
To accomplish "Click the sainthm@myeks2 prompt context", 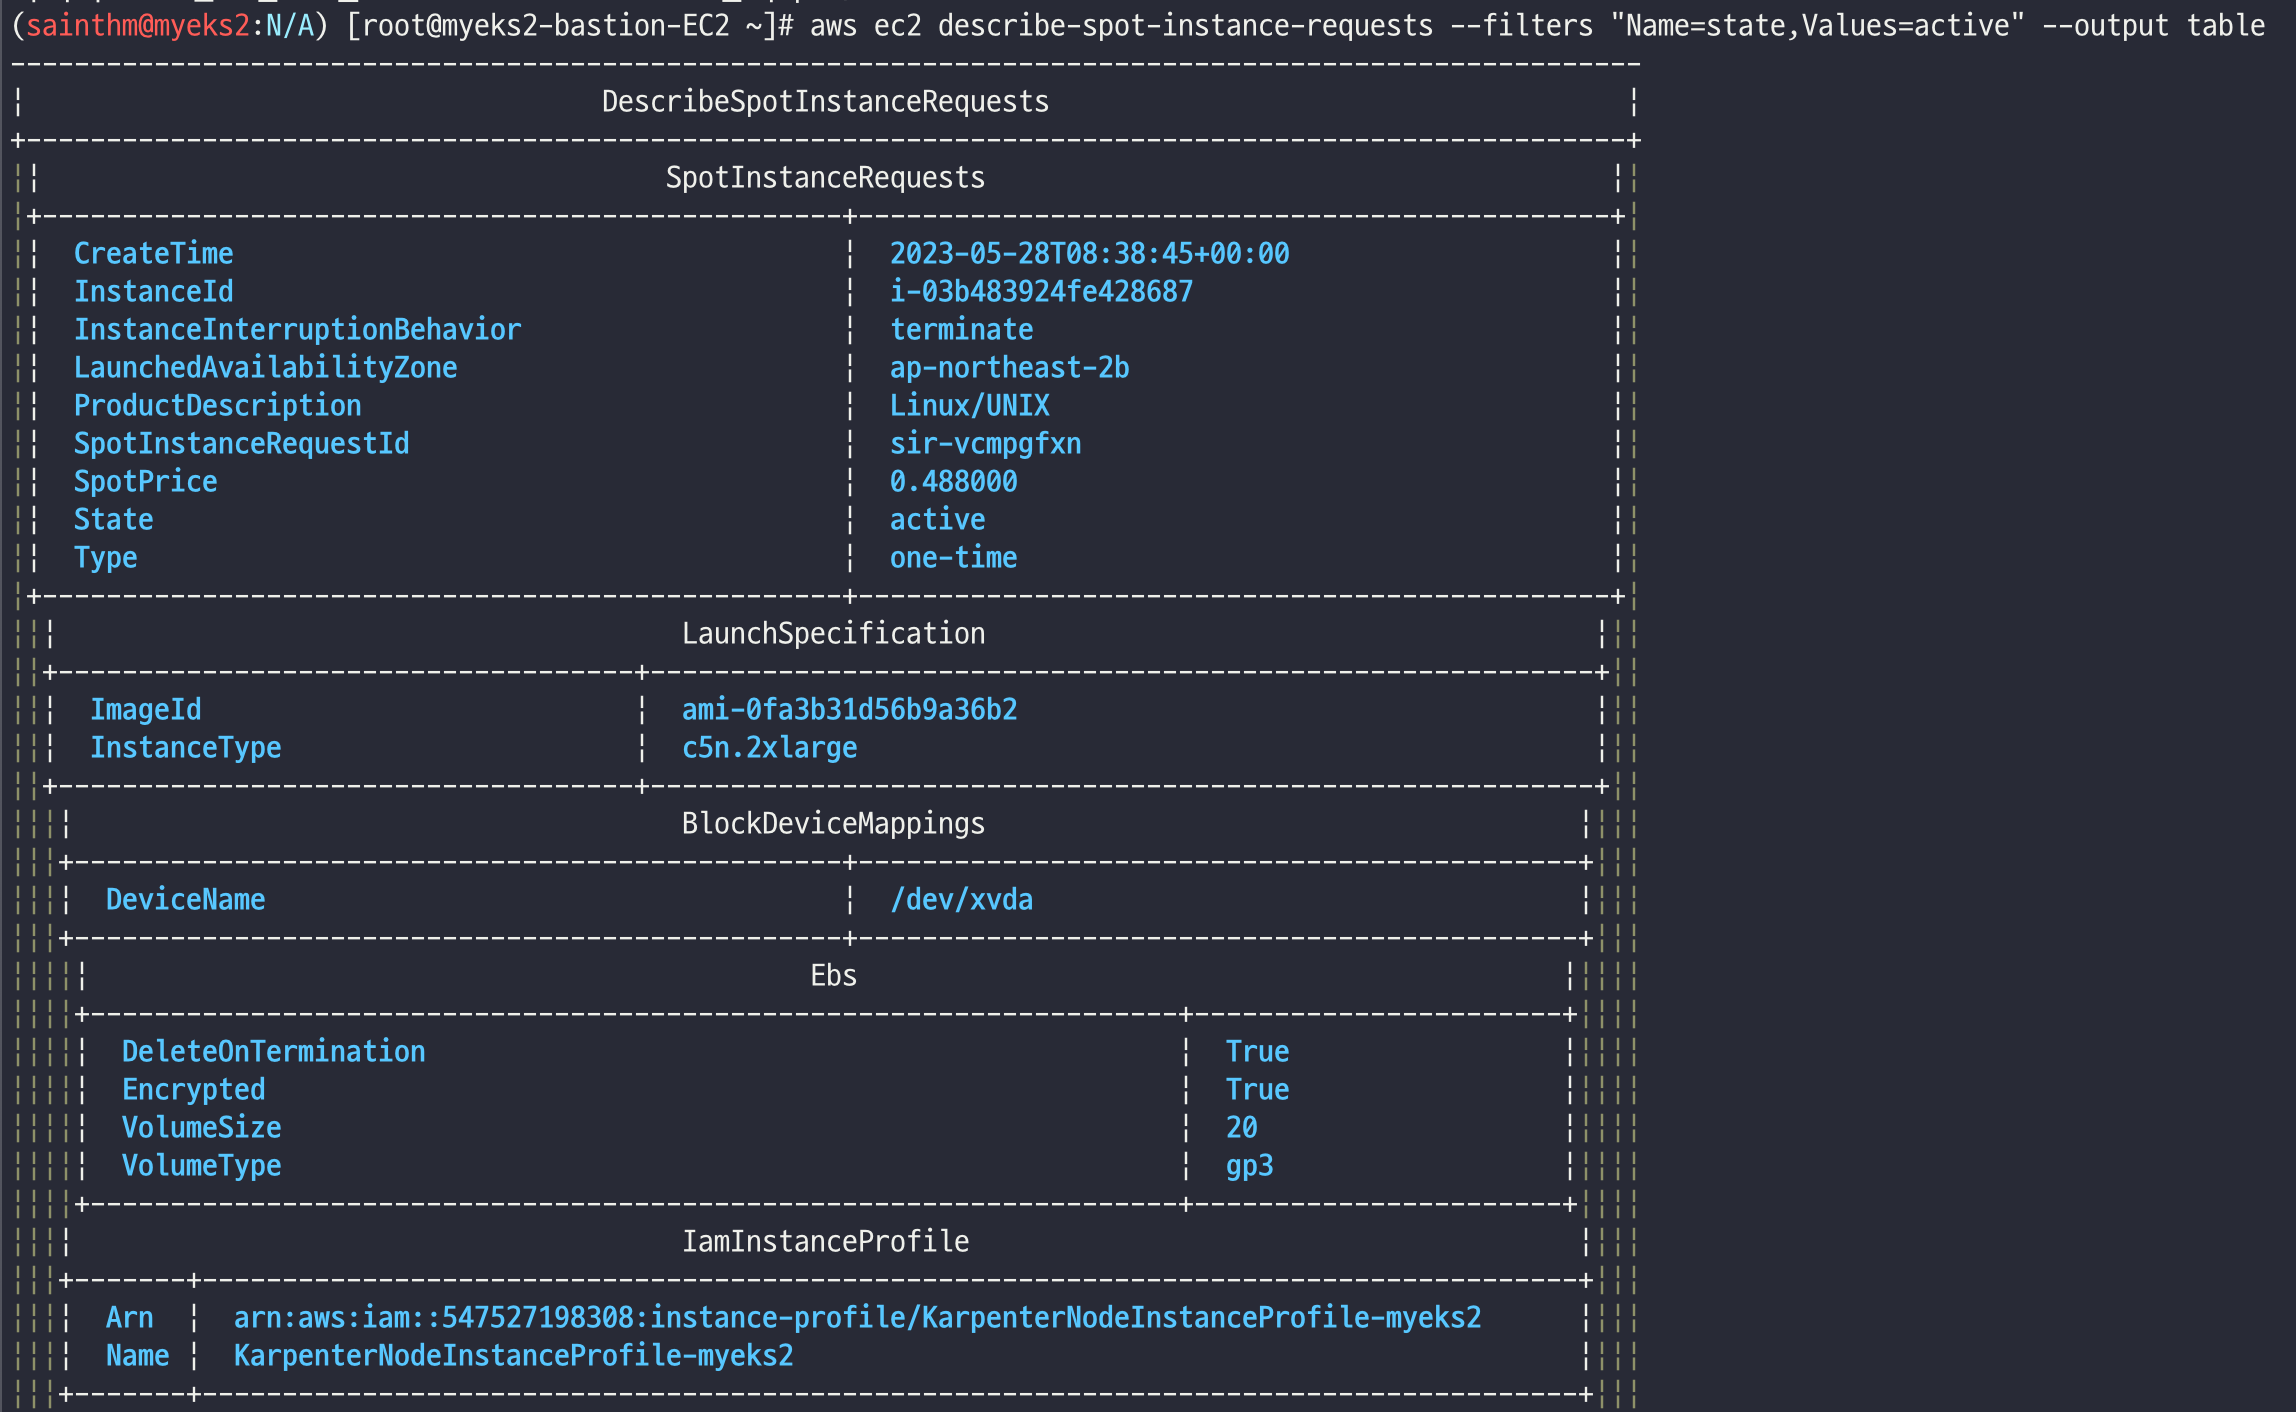I will click(x=137, y=25).
